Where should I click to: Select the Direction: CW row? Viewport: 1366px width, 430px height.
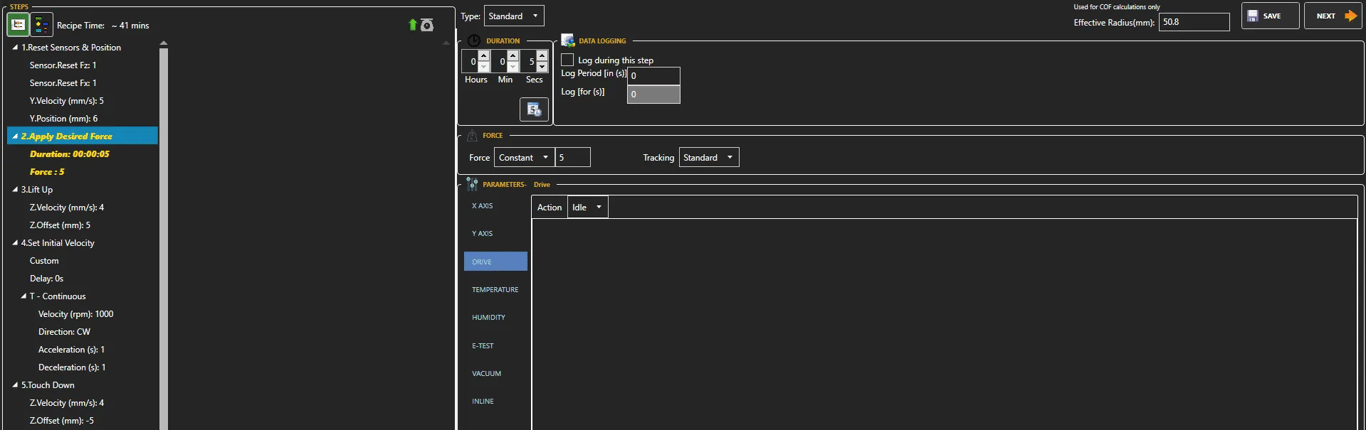click(x=64, y=332)
